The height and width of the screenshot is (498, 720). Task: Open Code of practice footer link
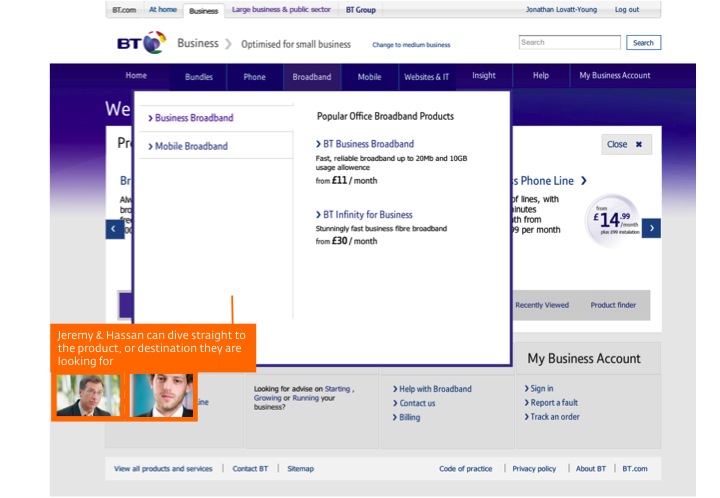point(466,469)
